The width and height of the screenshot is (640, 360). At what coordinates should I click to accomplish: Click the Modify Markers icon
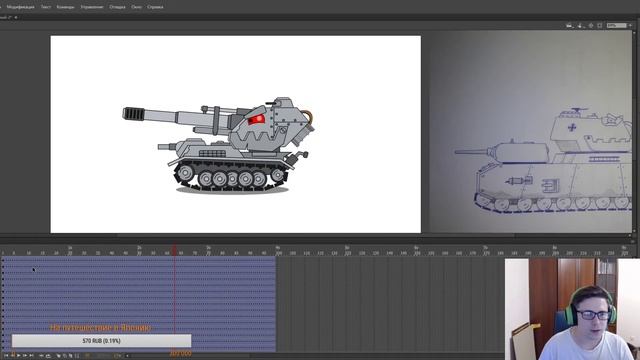pyautogui.click(x=77, y=356)
